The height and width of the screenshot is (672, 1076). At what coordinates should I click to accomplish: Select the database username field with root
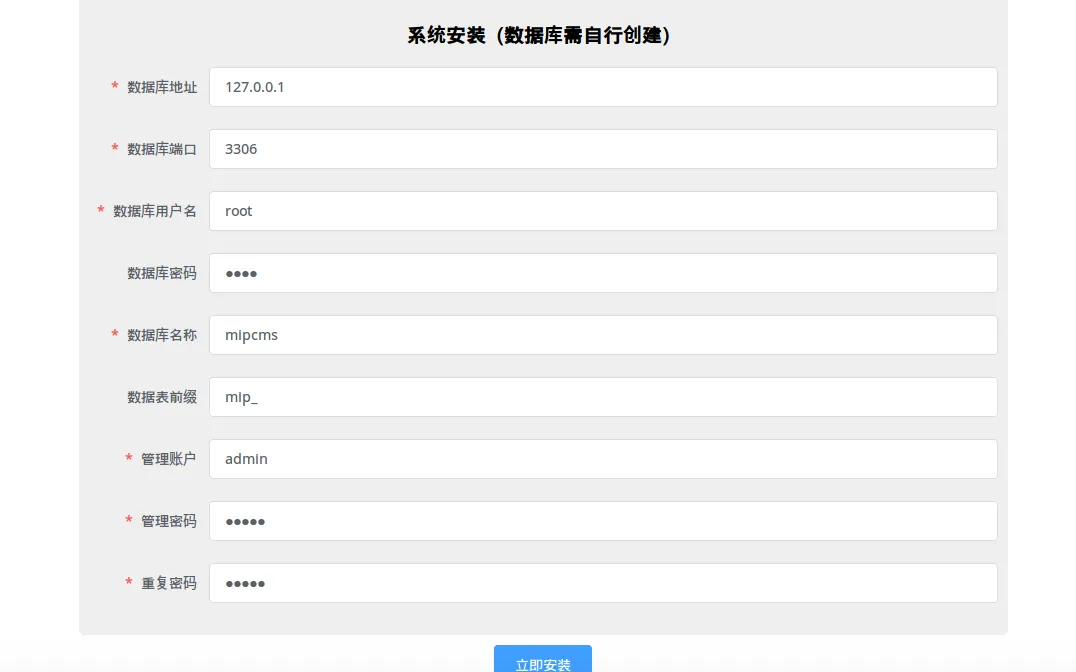click(602, 211)
